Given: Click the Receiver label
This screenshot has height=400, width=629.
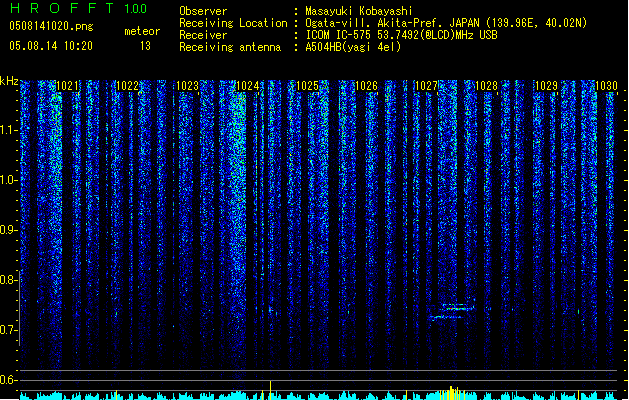Looking at the screenshot, I should [203, 35].
